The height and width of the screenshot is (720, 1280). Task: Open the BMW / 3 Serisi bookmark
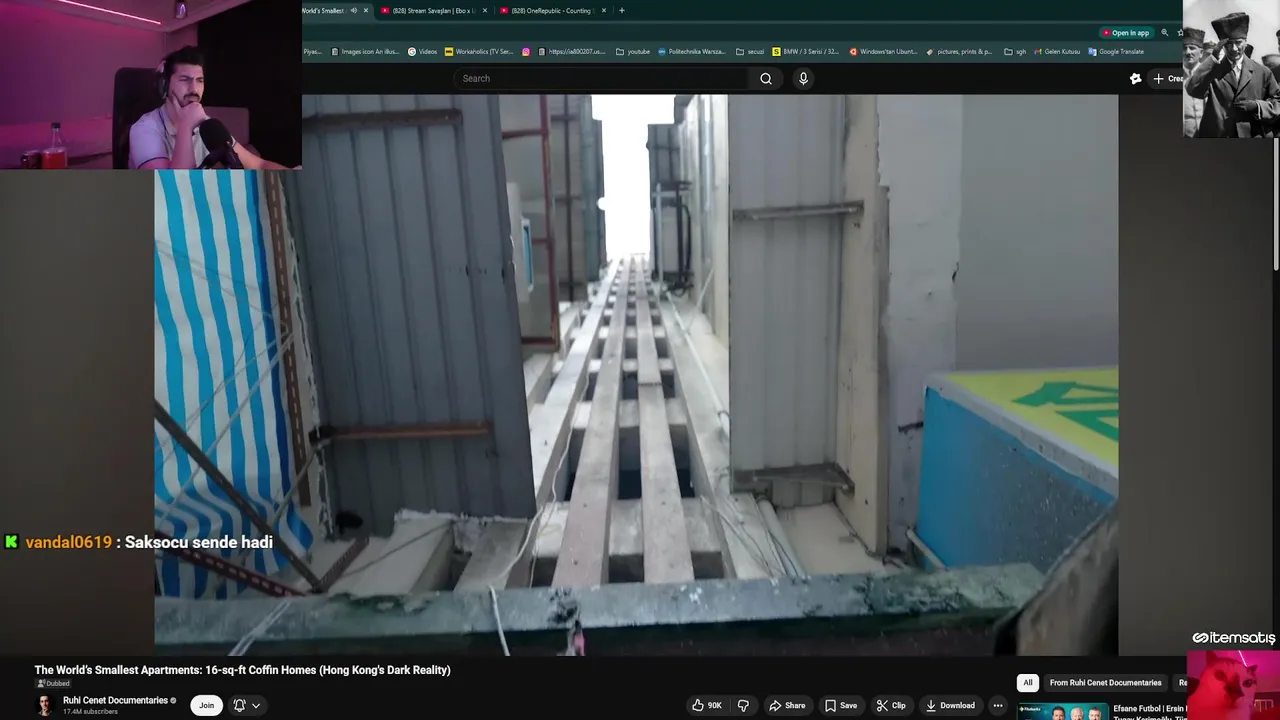[805, 52]
